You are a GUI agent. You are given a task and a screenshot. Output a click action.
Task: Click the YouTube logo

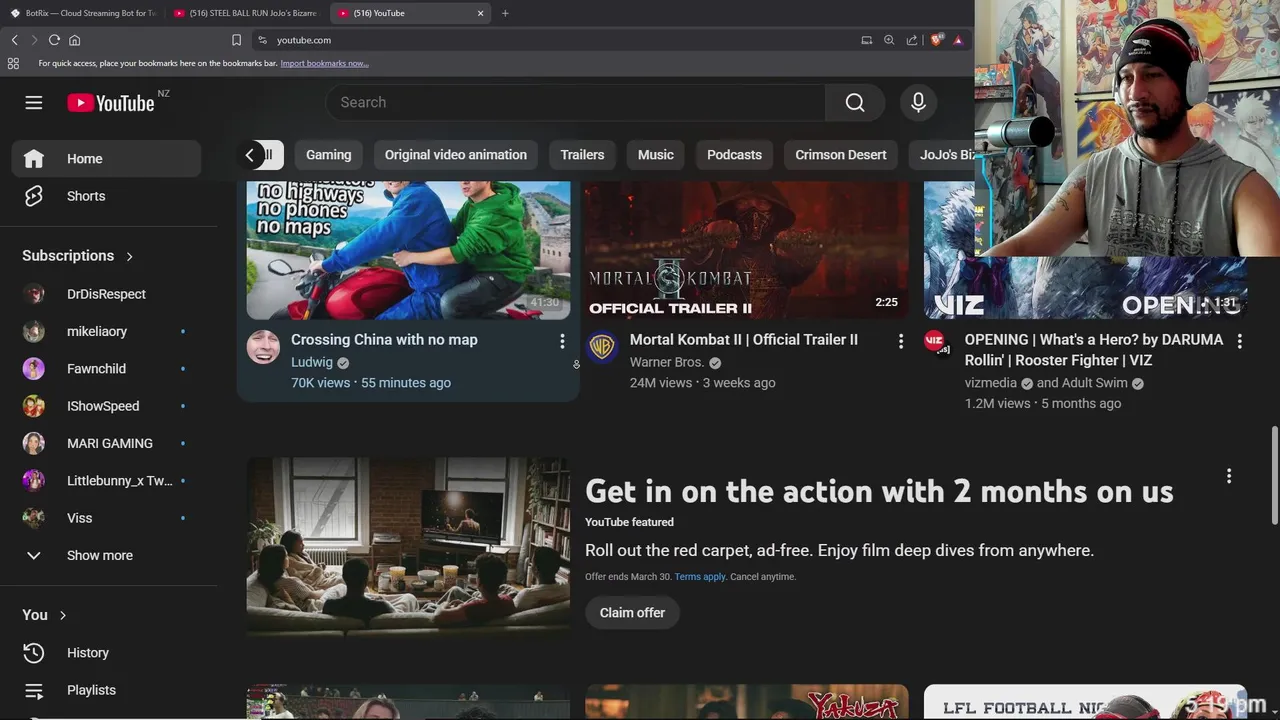click(x=111, y=103)
